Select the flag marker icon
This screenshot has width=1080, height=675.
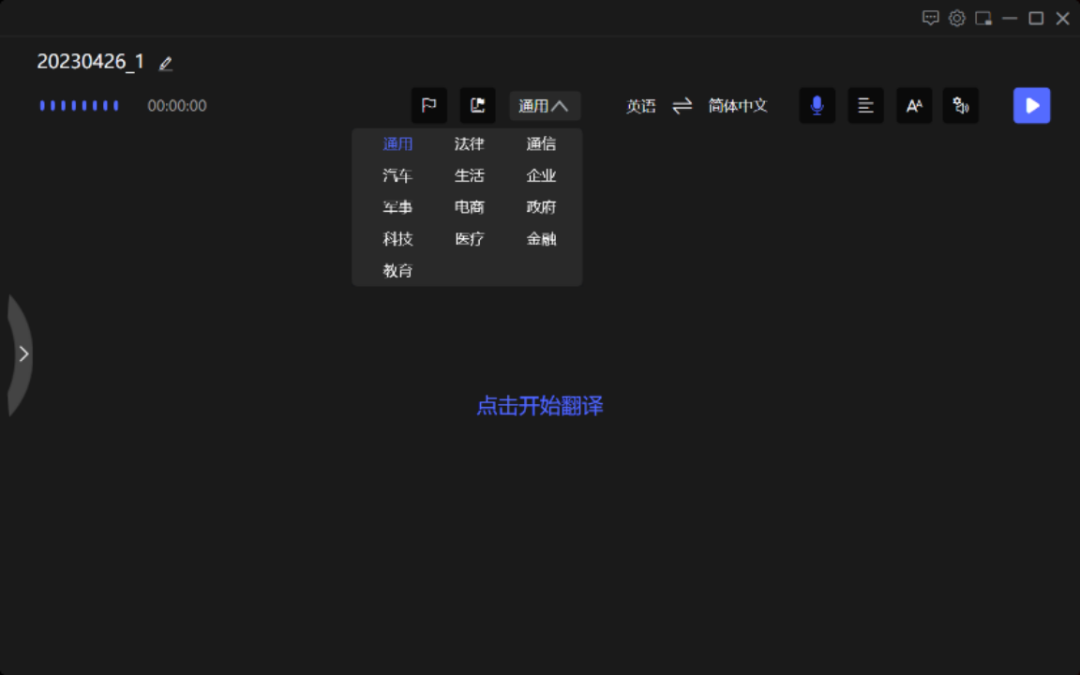coord(429,105)
